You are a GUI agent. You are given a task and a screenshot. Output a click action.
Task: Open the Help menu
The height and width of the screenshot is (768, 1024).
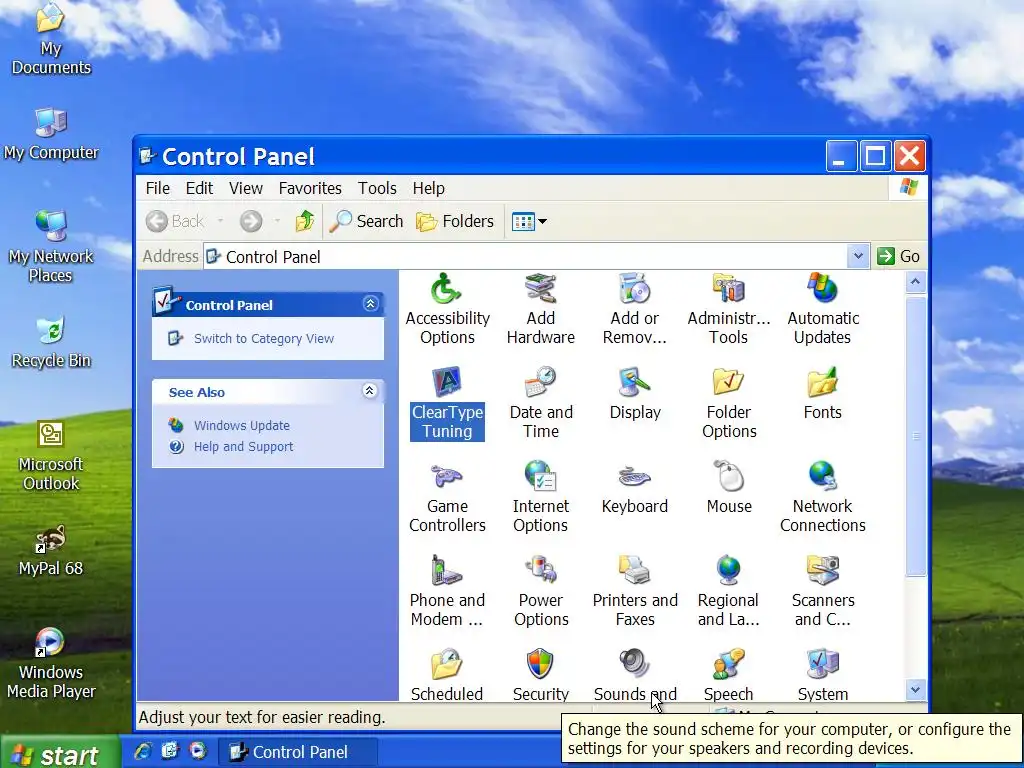tap(428, 188)
